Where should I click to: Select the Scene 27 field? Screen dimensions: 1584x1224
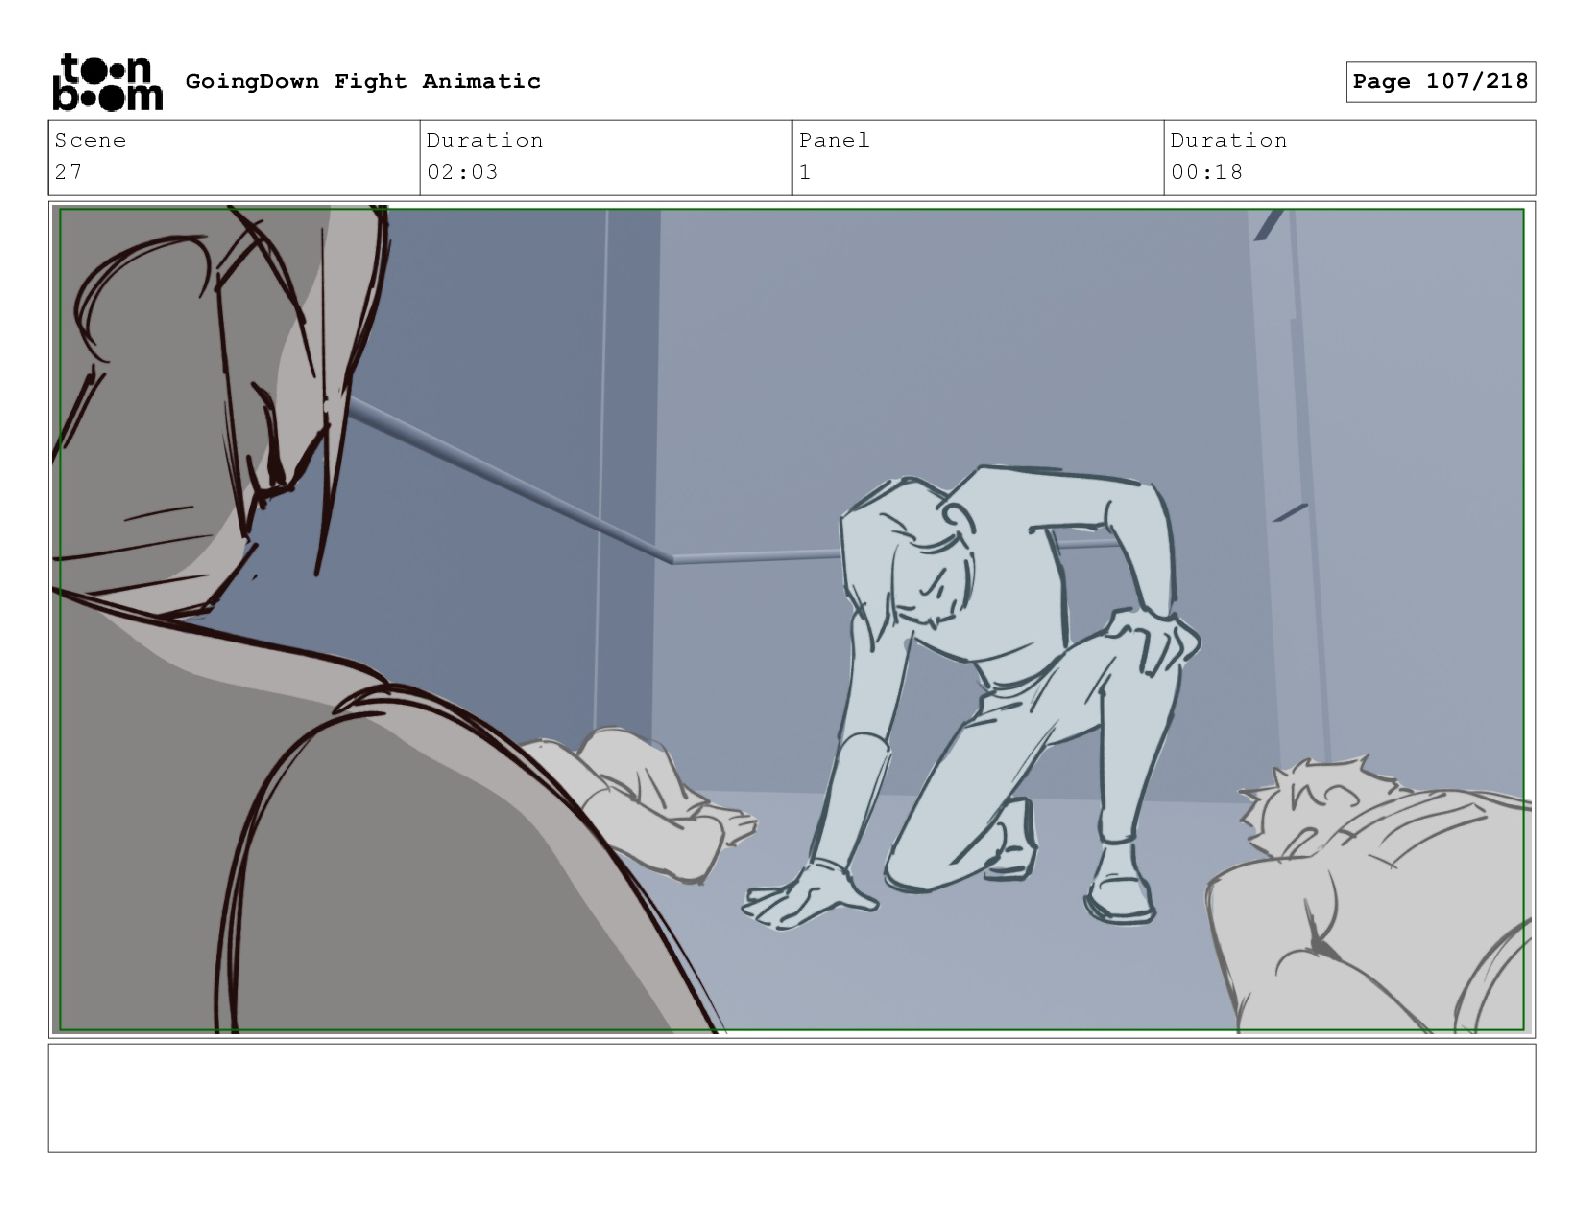point(234,157)
